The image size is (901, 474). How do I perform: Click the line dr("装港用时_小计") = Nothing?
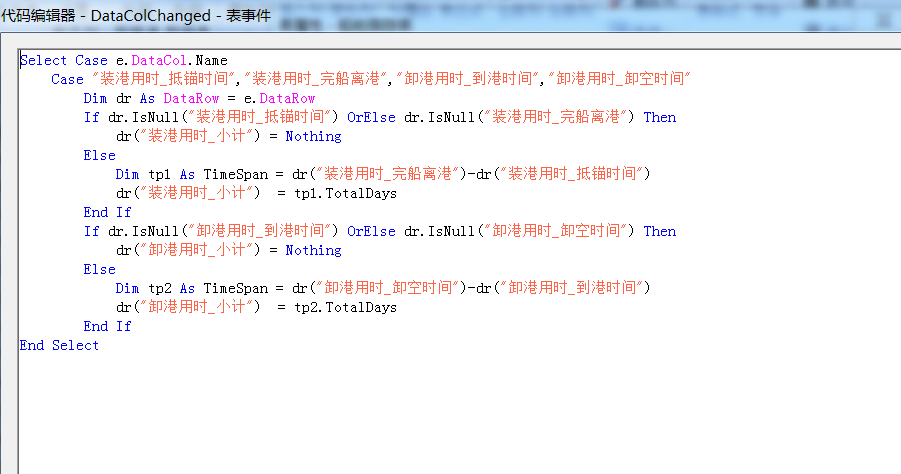coord(229,136)
